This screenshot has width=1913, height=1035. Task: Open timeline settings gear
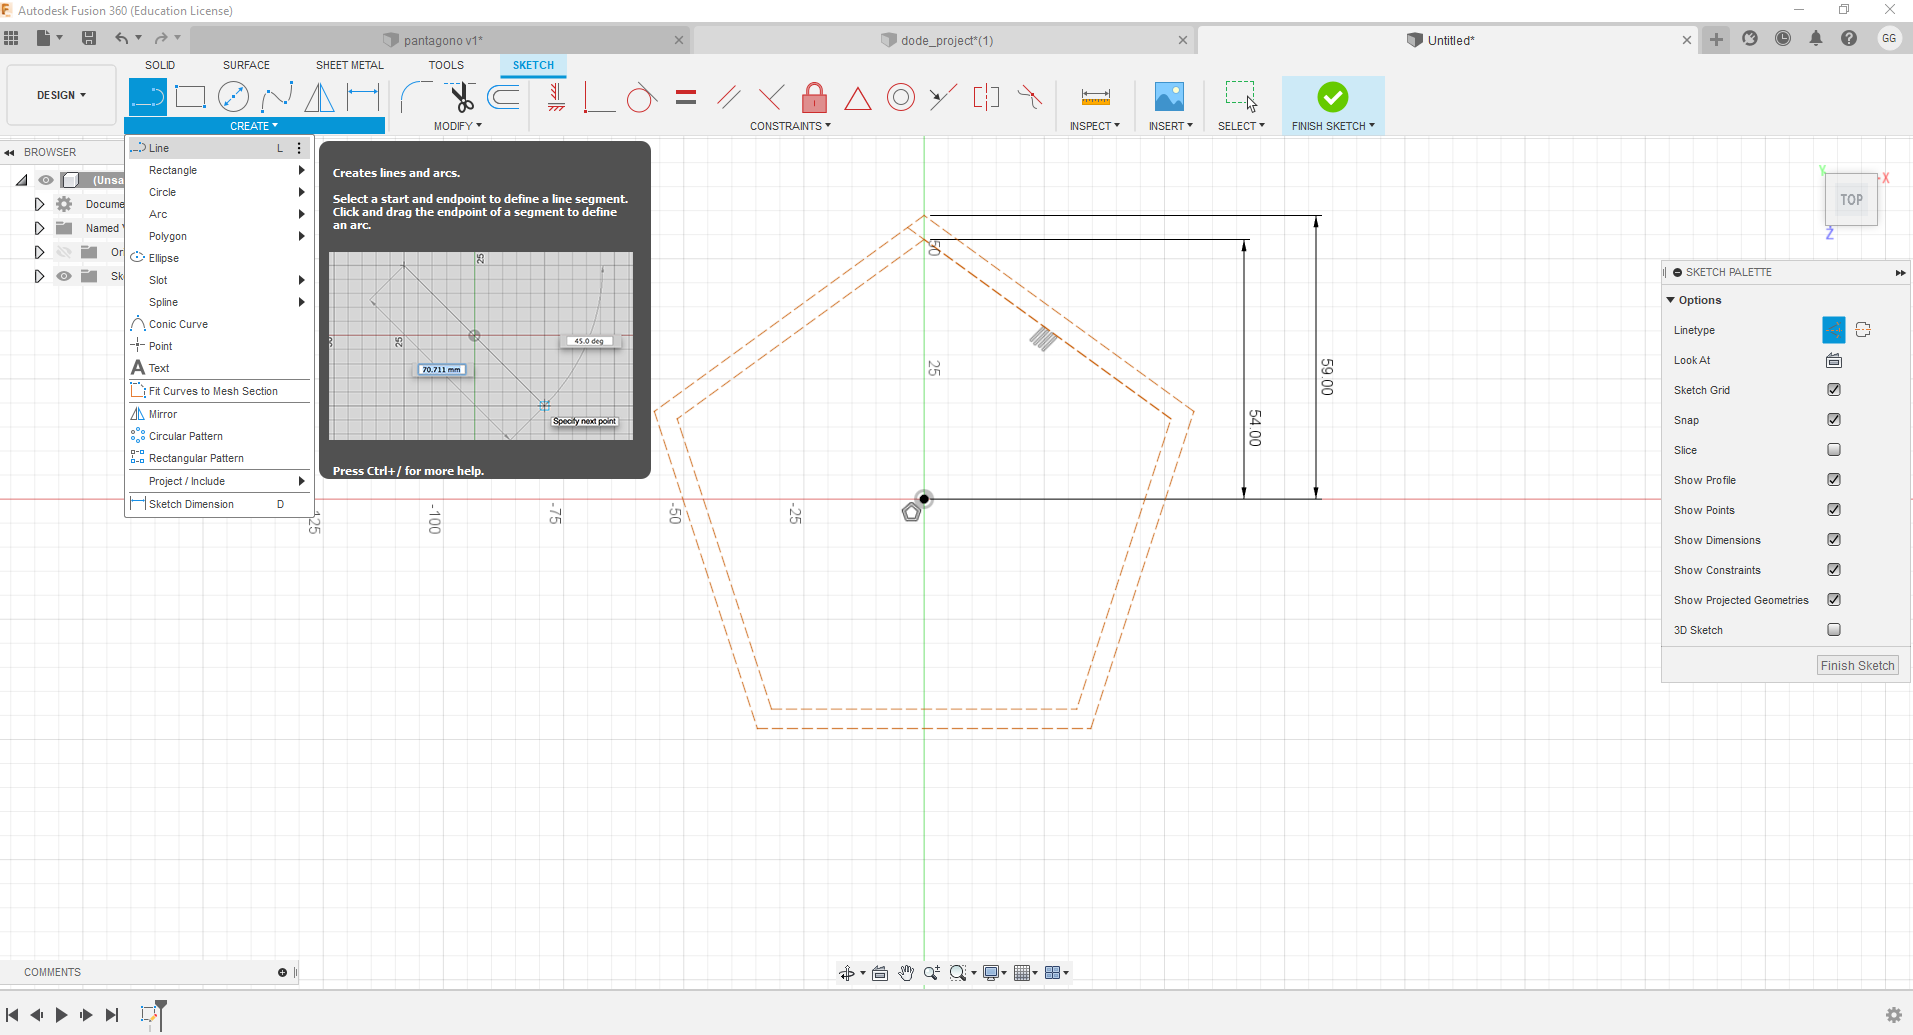(1893, 1015)
